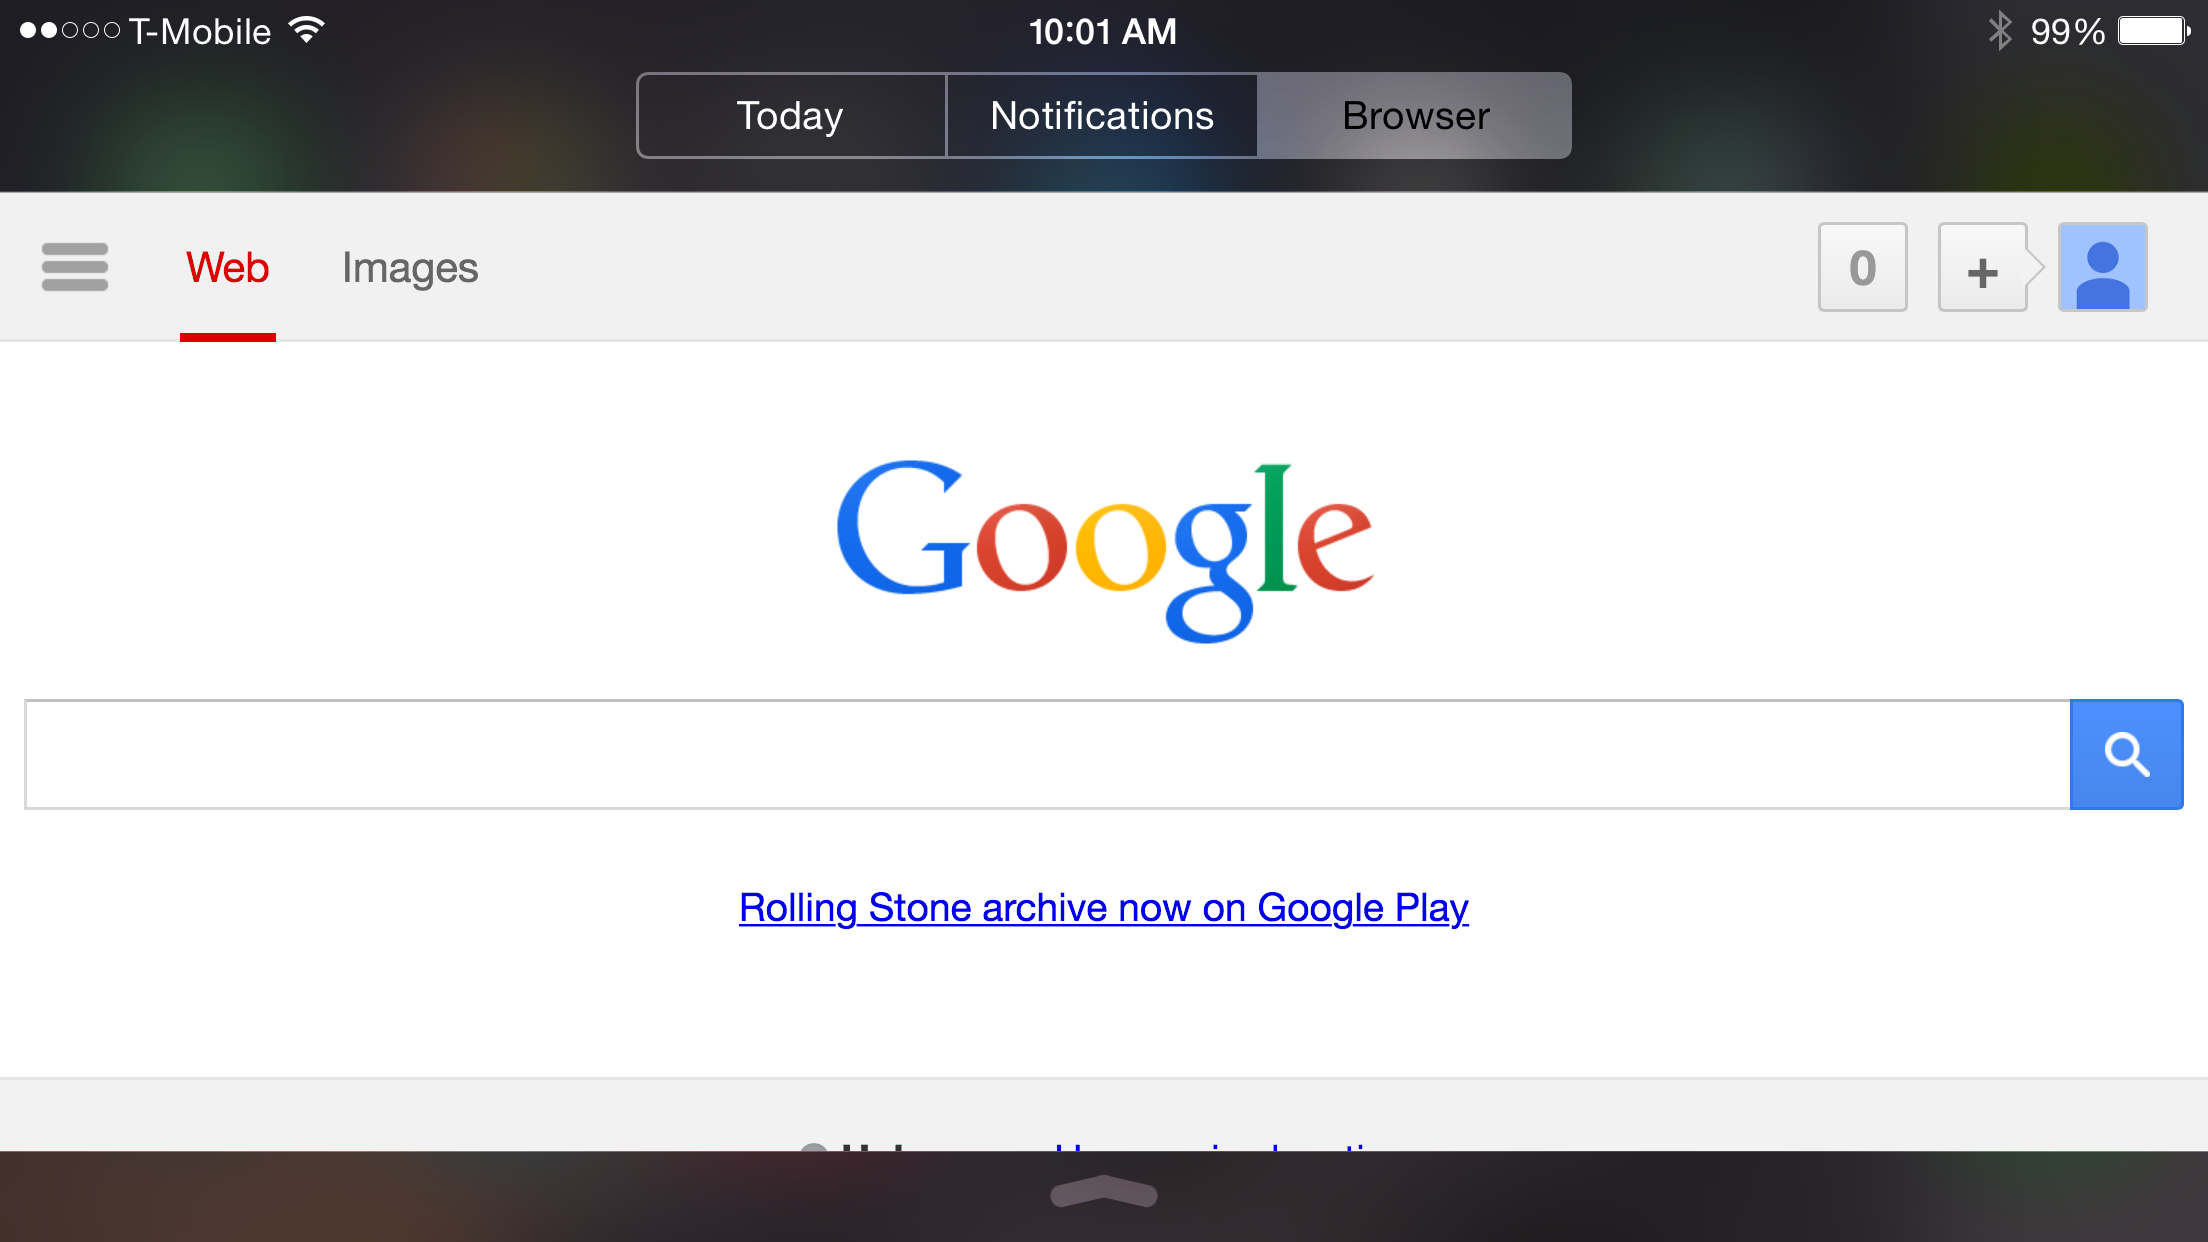The image size is (2208, 1242).
Task: Select the Web search toggle
Action: pos(226,267)
